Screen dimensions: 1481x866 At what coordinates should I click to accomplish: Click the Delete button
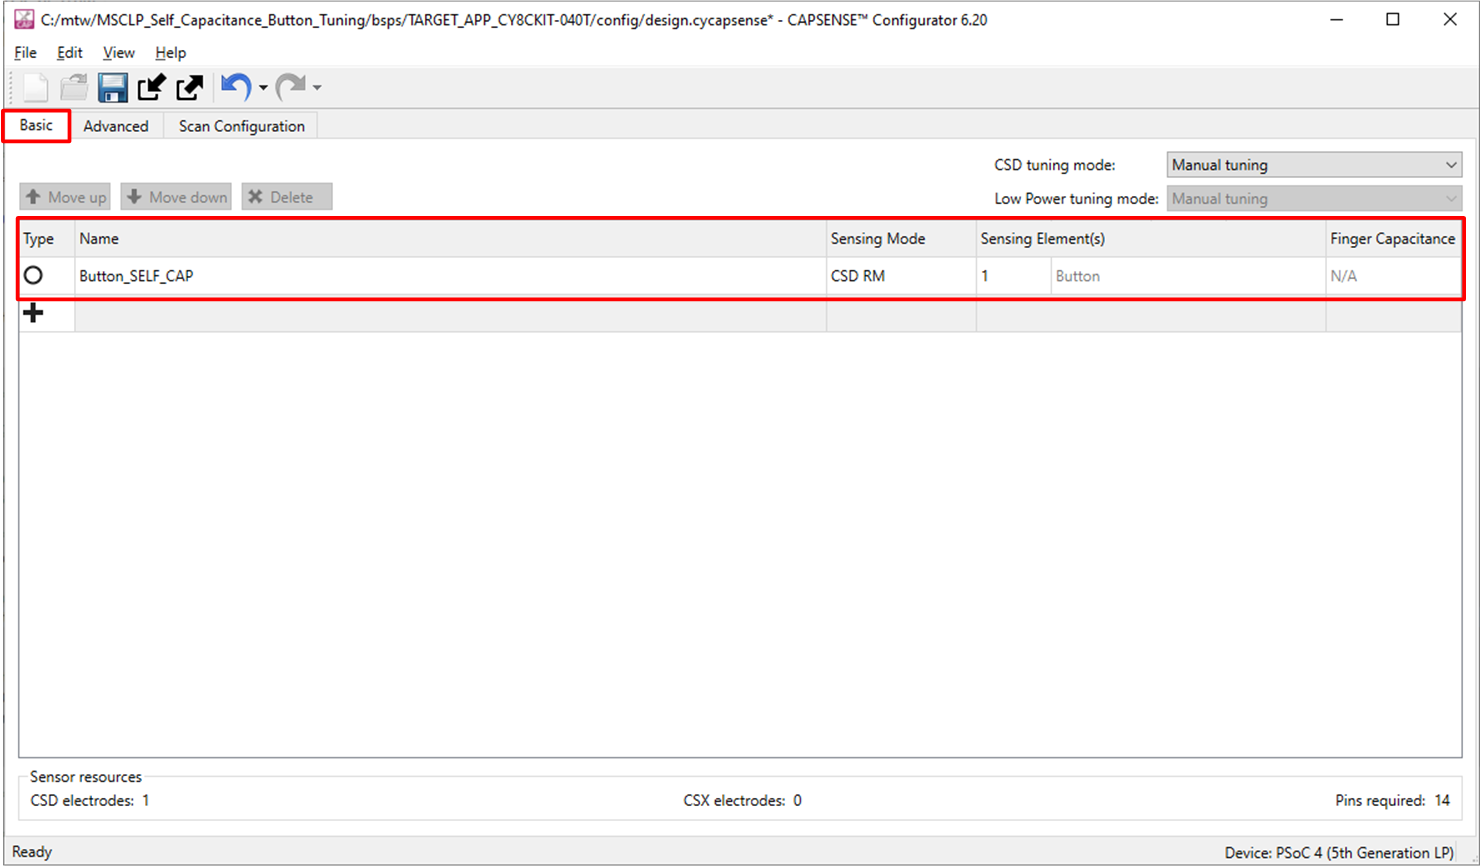pos(287,197)
